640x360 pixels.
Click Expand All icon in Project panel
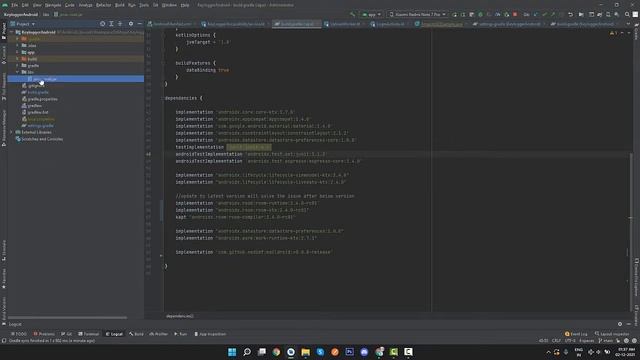point(111,24)
